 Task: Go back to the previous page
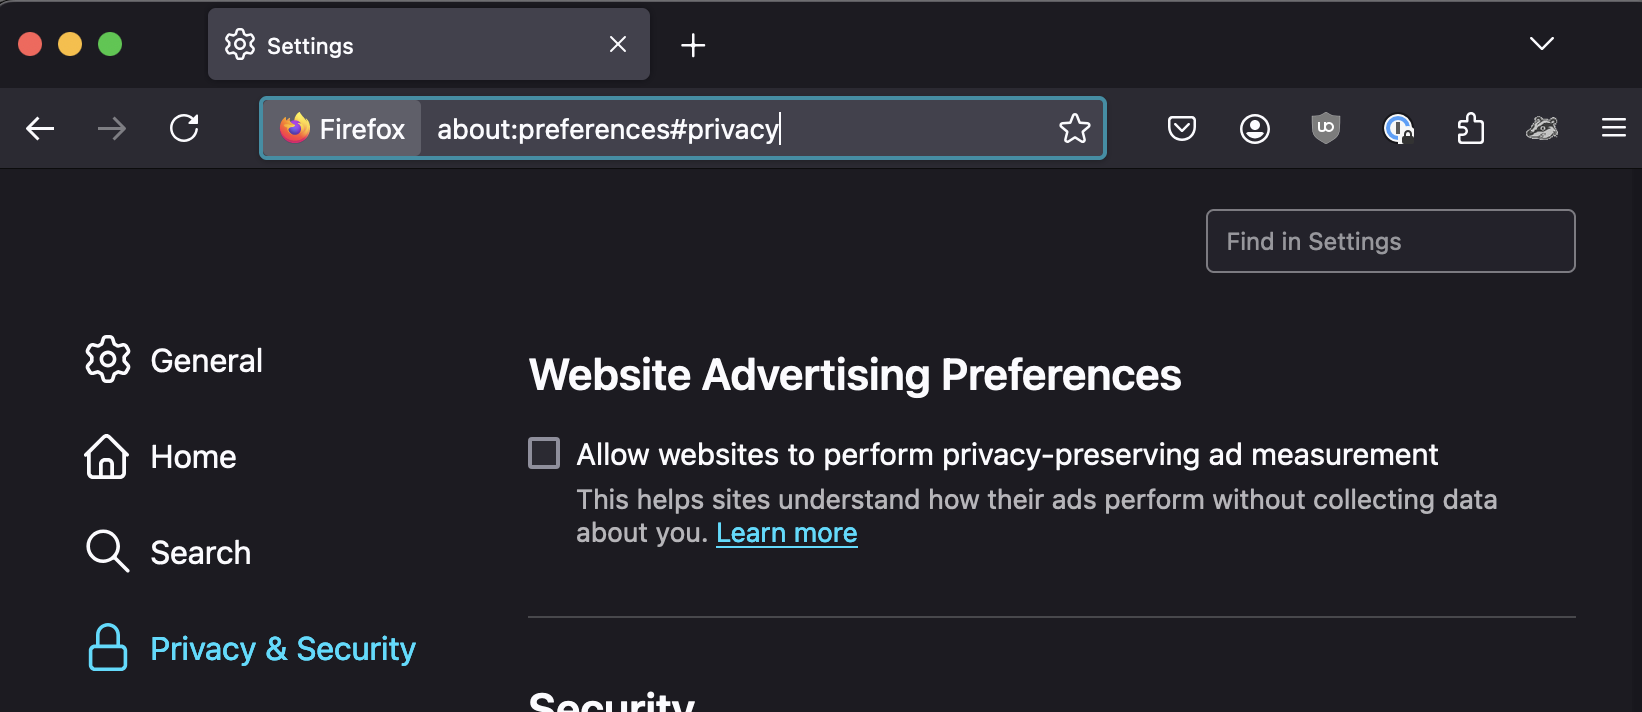click(40, 128)
